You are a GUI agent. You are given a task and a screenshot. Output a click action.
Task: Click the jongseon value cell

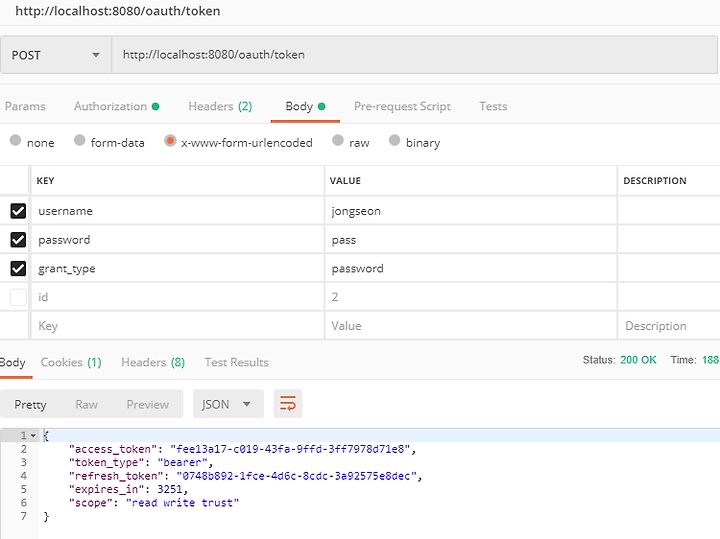[471, 211]
